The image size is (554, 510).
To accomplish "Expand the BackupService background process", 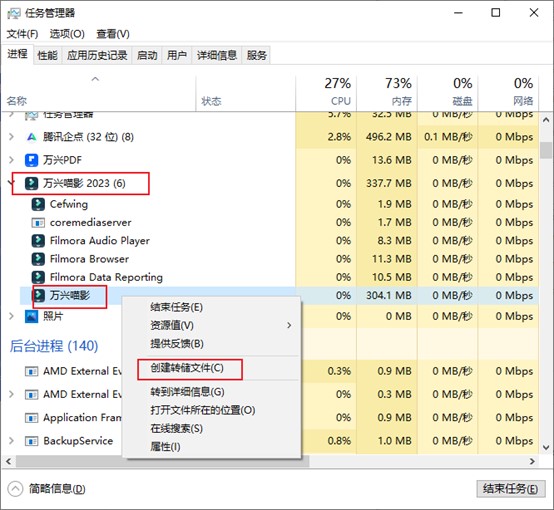I will coord(11,441).
